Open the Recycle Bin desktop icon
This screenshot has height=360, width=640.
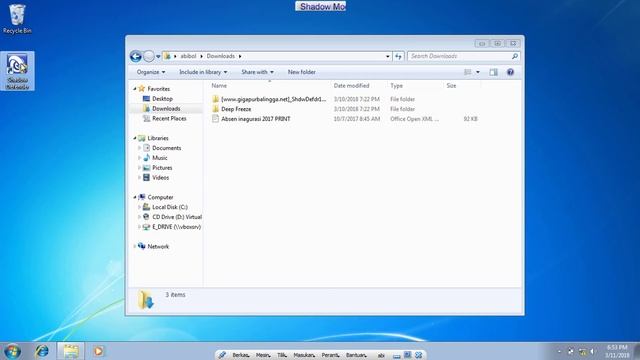(x=17, y=19)
